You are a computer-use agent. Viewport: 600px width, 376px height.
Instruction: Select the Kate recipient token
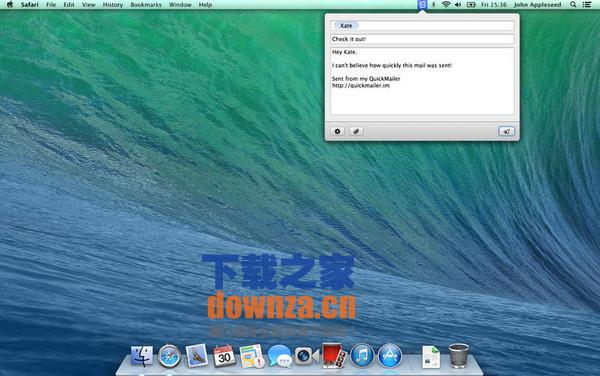[x=346, y=25]
